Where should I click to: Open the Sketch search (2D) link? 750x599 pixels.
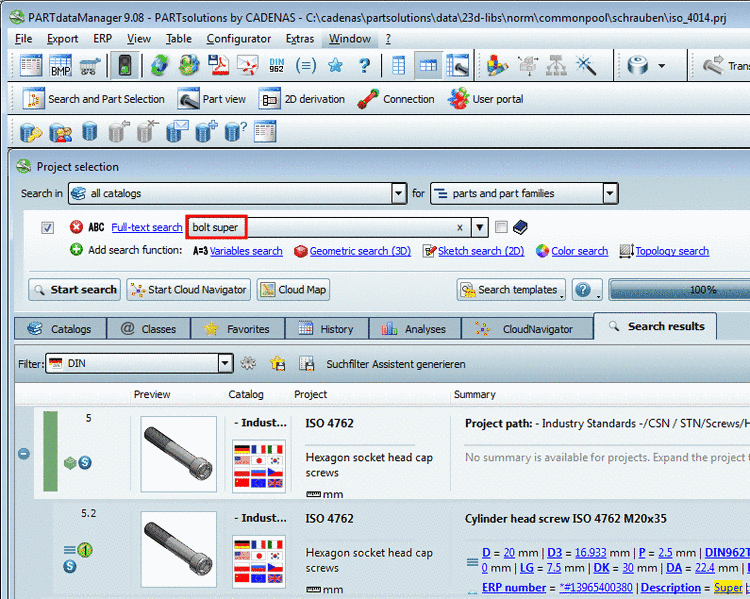[x=481, y=251]
